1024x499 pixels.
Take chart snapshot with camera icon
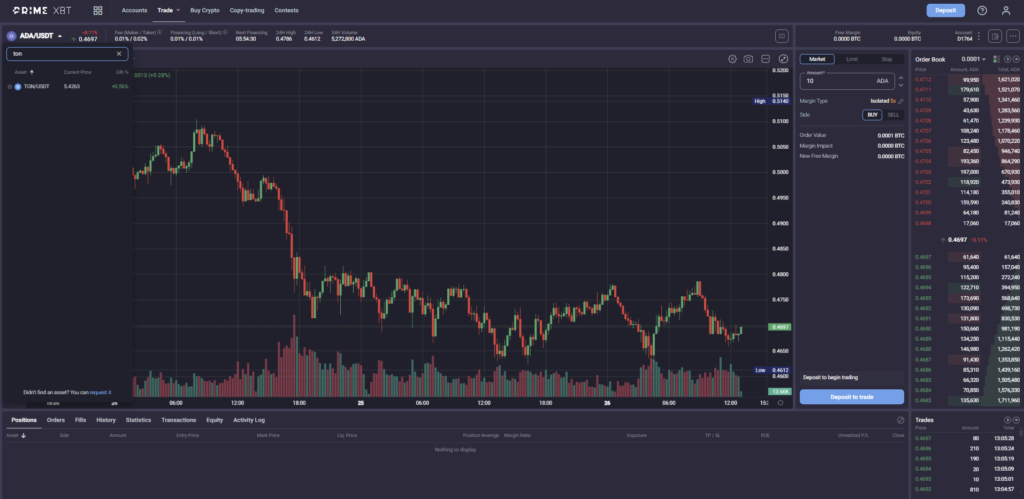pyautogui.click(x=748, y=59)
